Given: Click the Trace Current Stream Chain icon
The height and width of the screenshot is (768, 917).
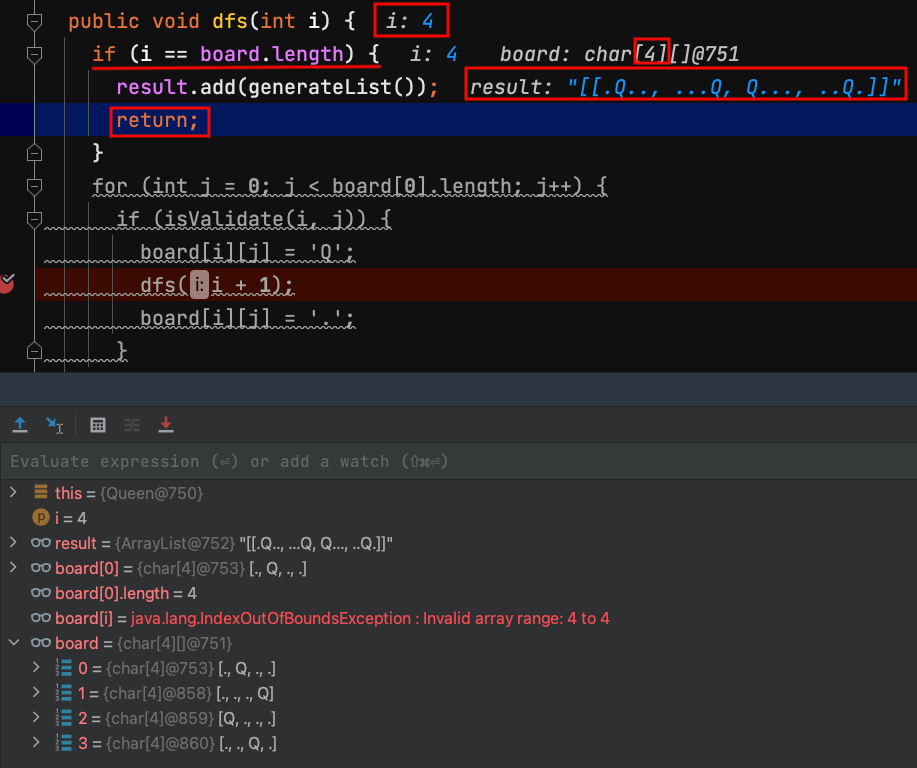Looking at the screenshot, I should tap(132, 425).
